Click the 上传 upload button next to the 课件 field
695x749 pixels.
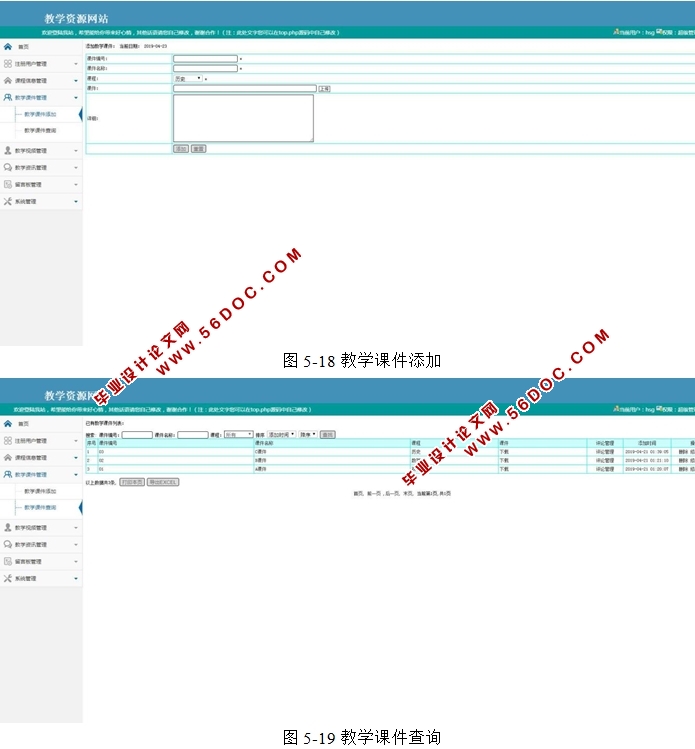[x=324, y=89]
